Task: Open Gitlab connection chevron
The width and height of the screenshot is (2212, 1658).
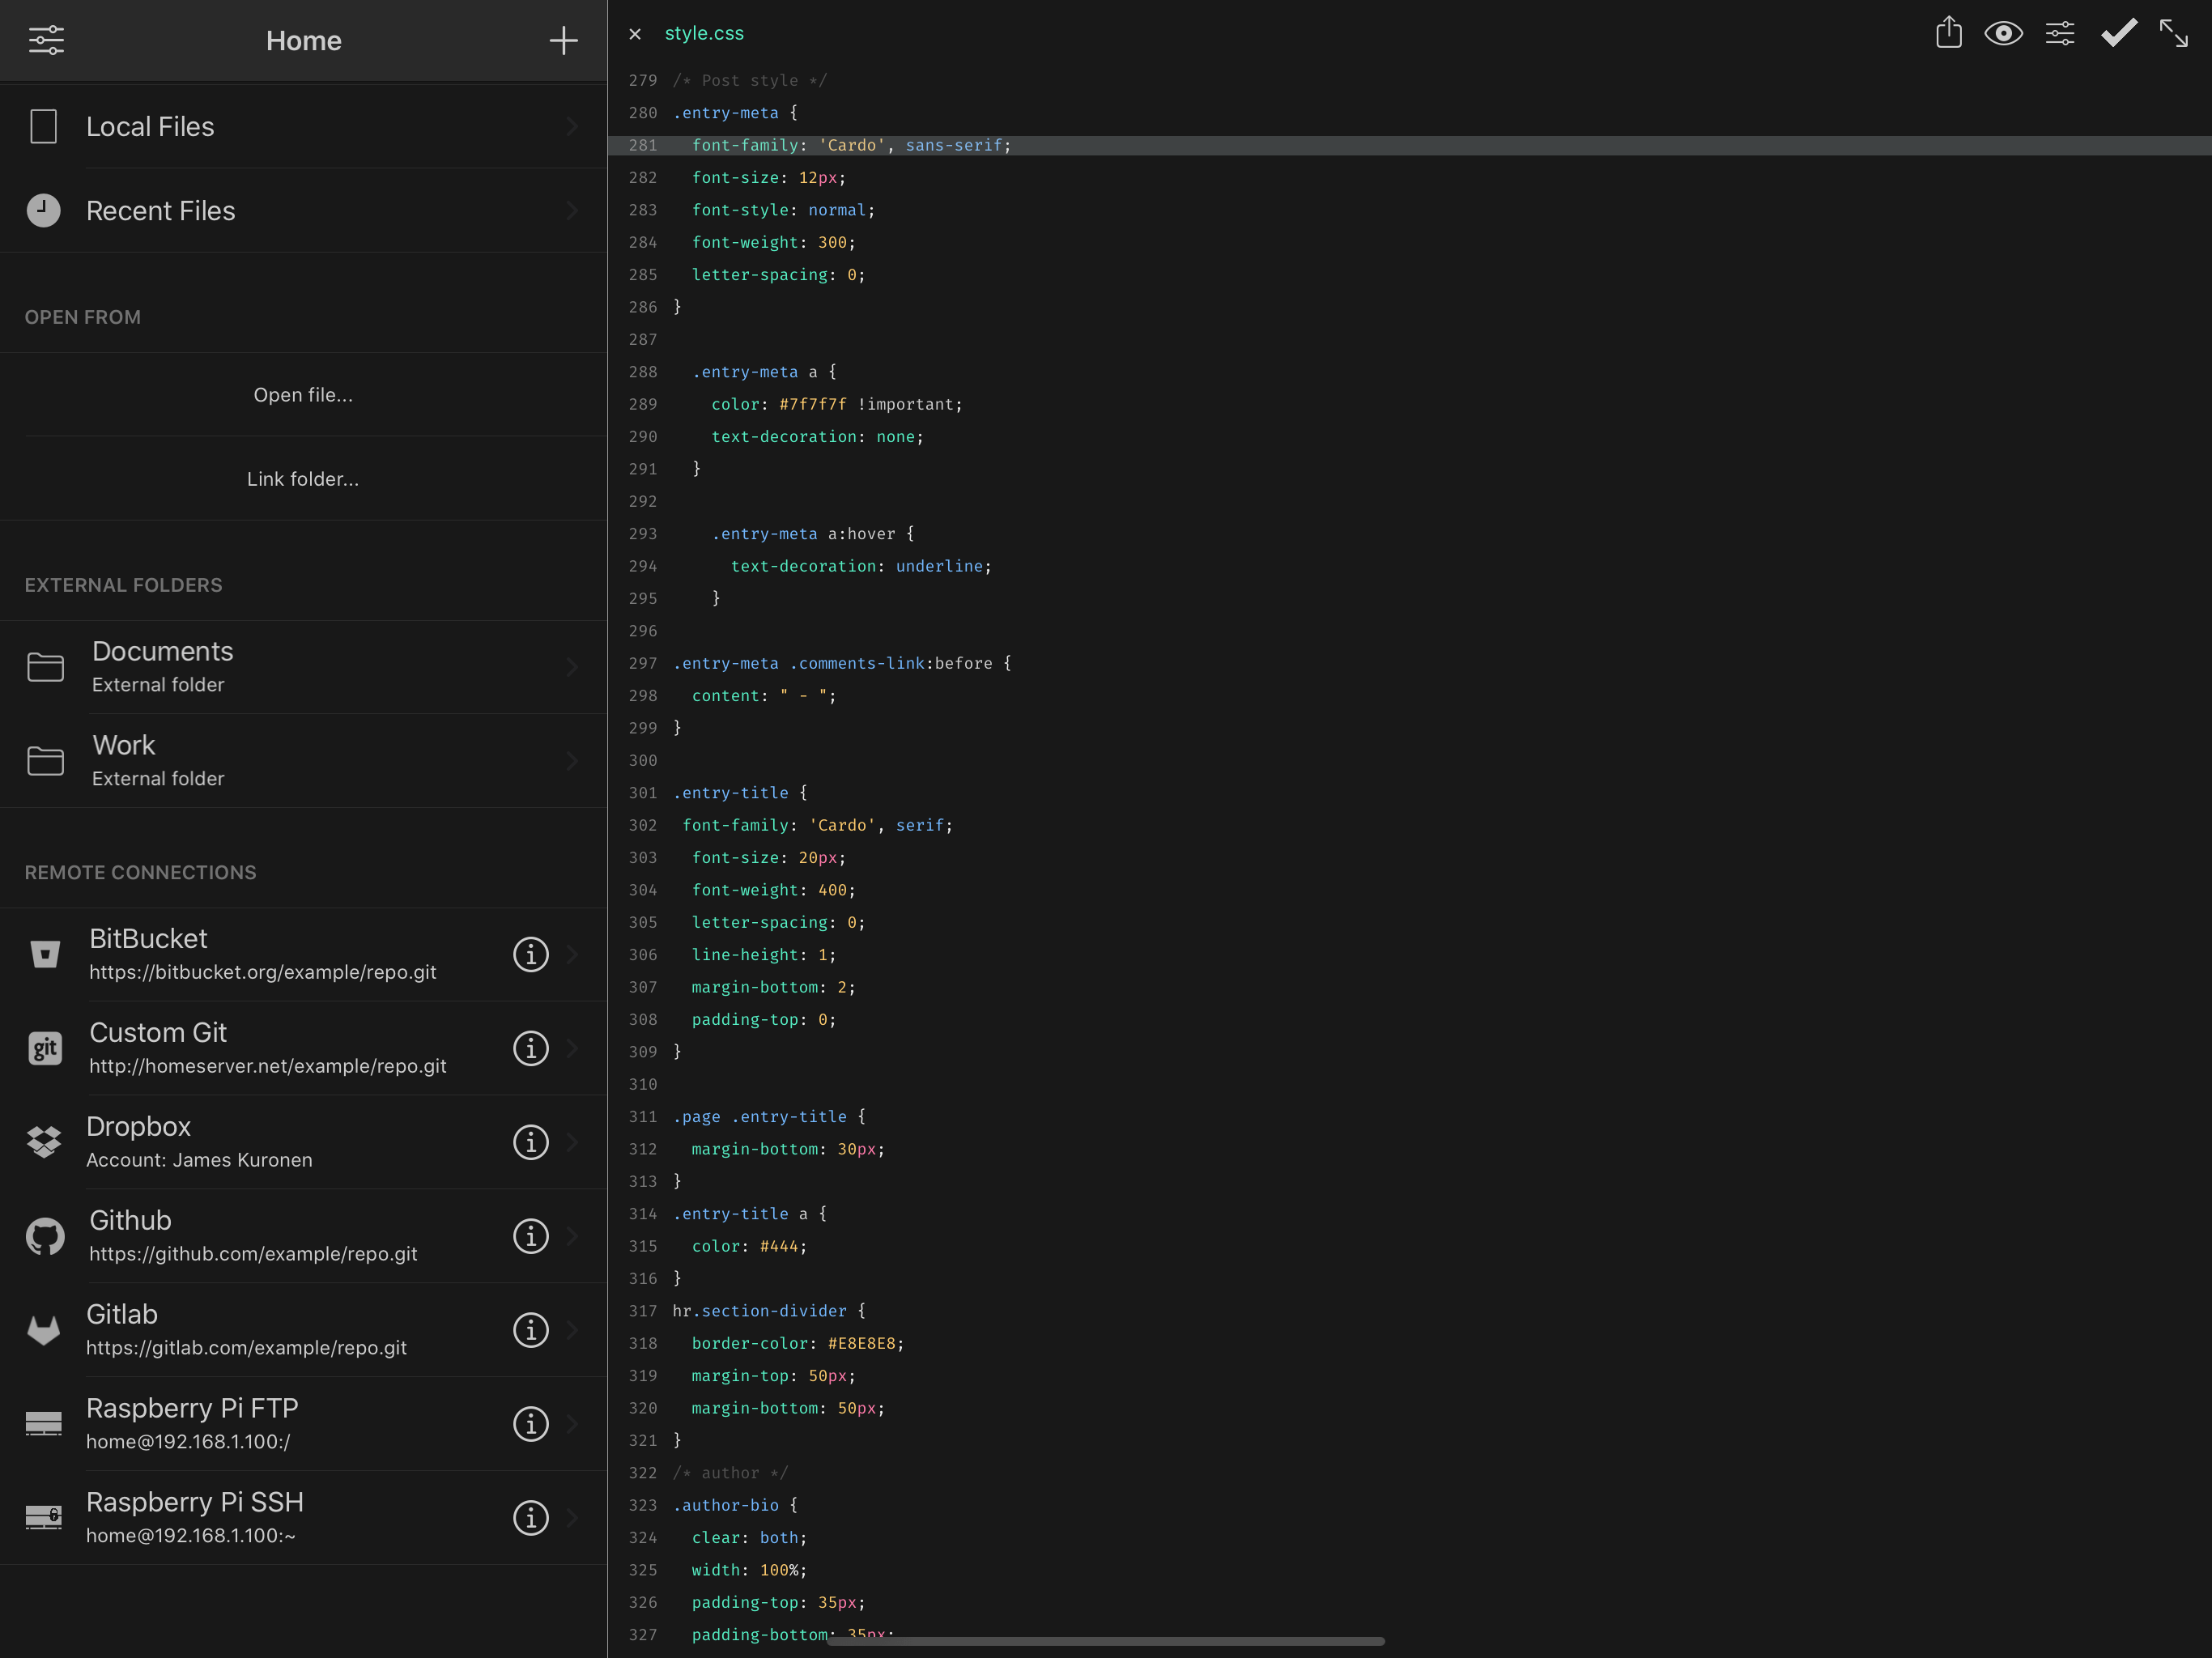Action: click(x=573, y=1330)
